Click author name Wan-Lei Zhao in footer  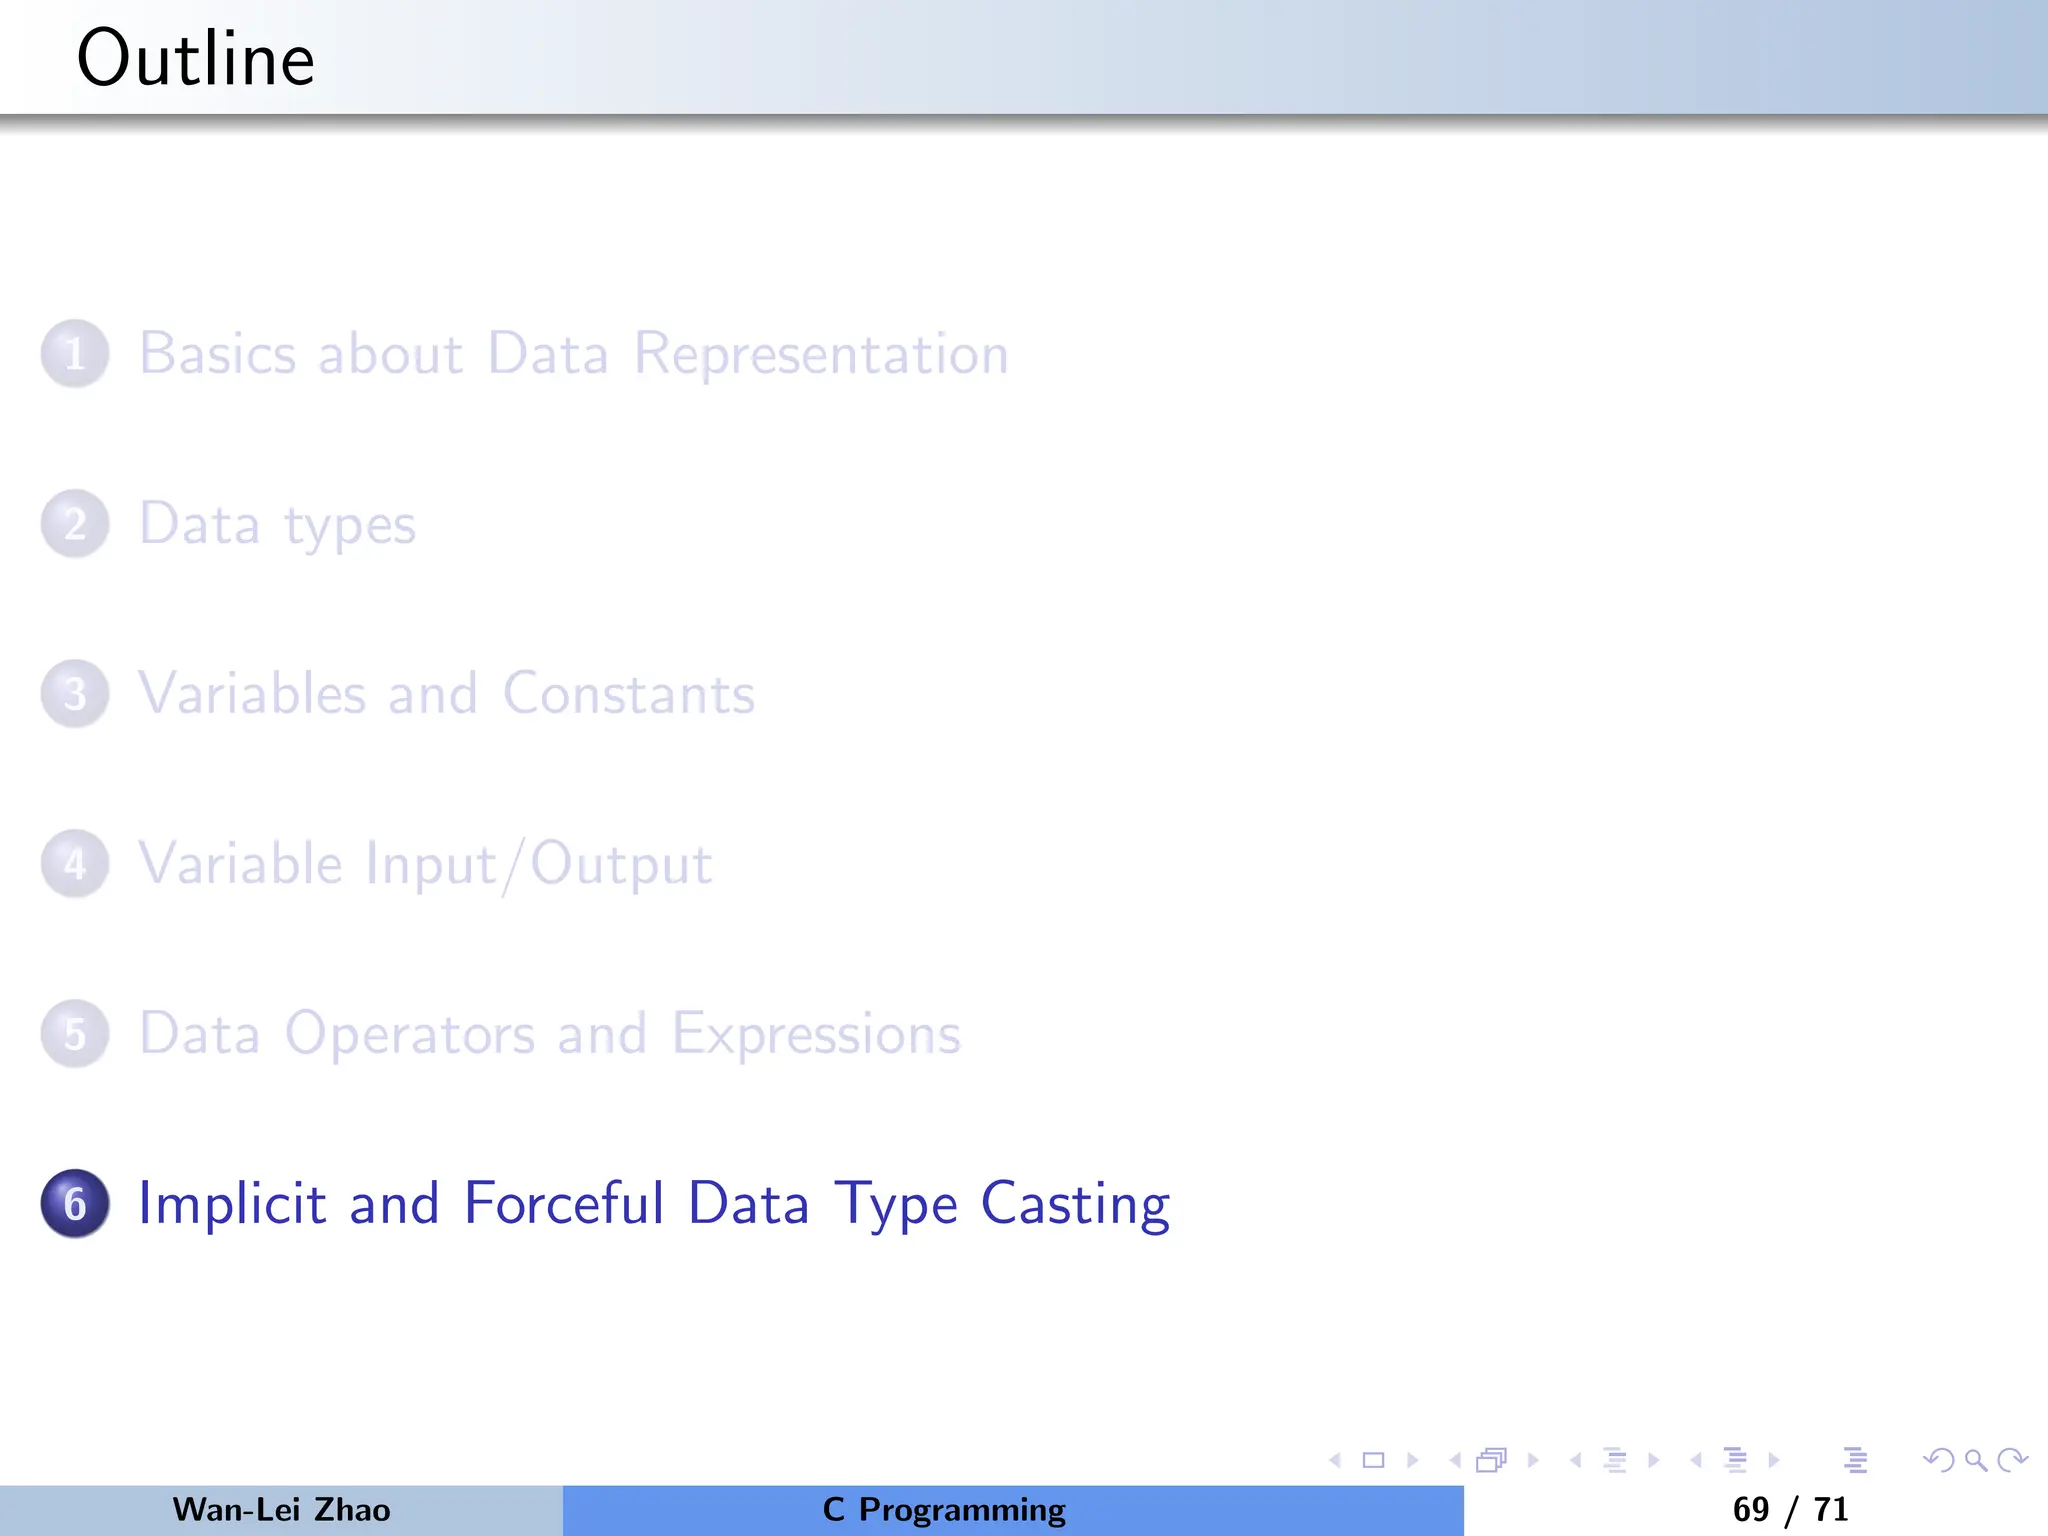coord(281,1509)
